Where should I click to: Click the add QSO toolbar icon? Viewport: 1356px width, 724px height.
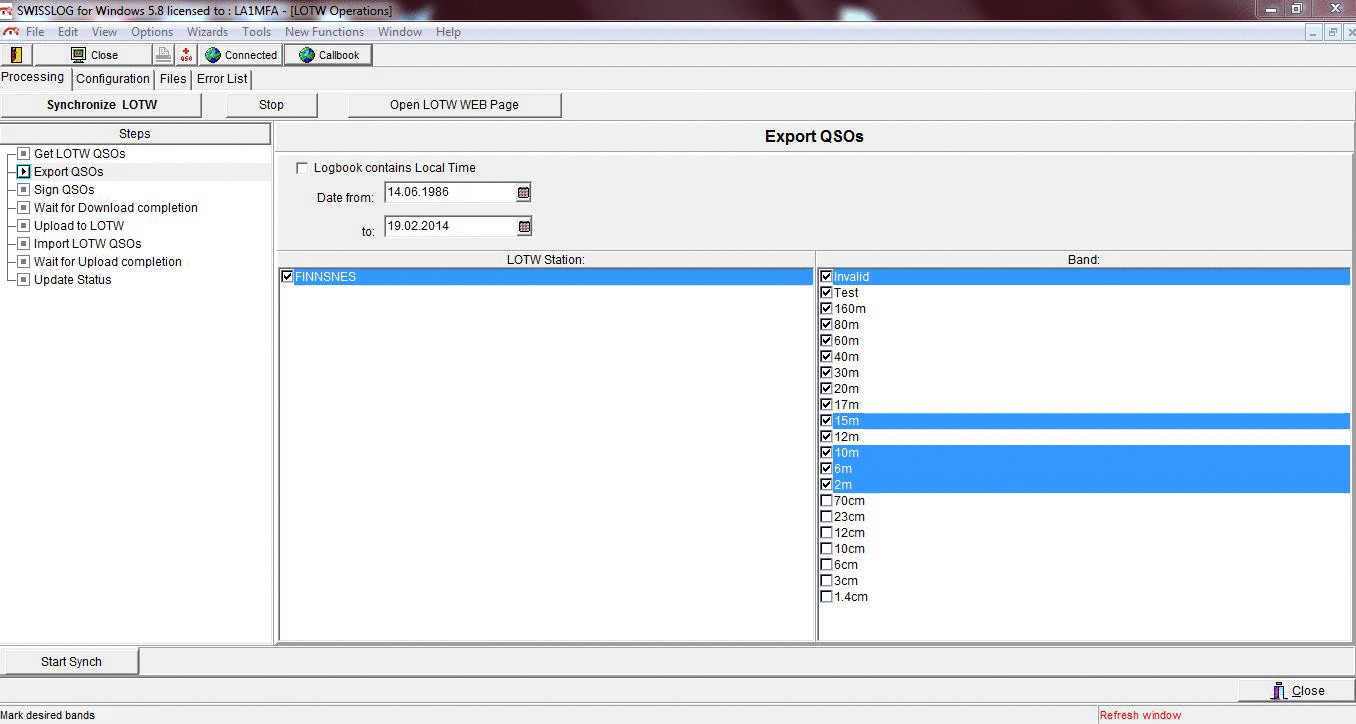point(187,55)
